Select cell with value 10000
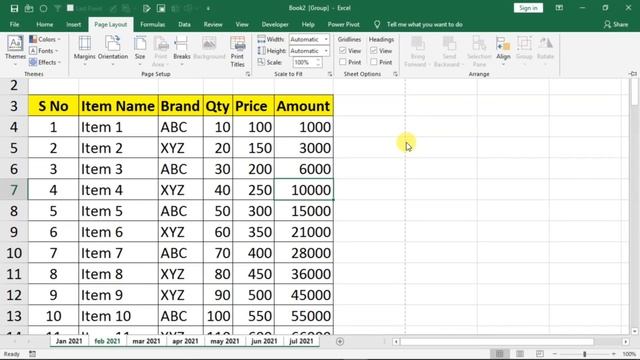Screen dimensions: 640x360 pyautogui.click(x=304, y=190)
